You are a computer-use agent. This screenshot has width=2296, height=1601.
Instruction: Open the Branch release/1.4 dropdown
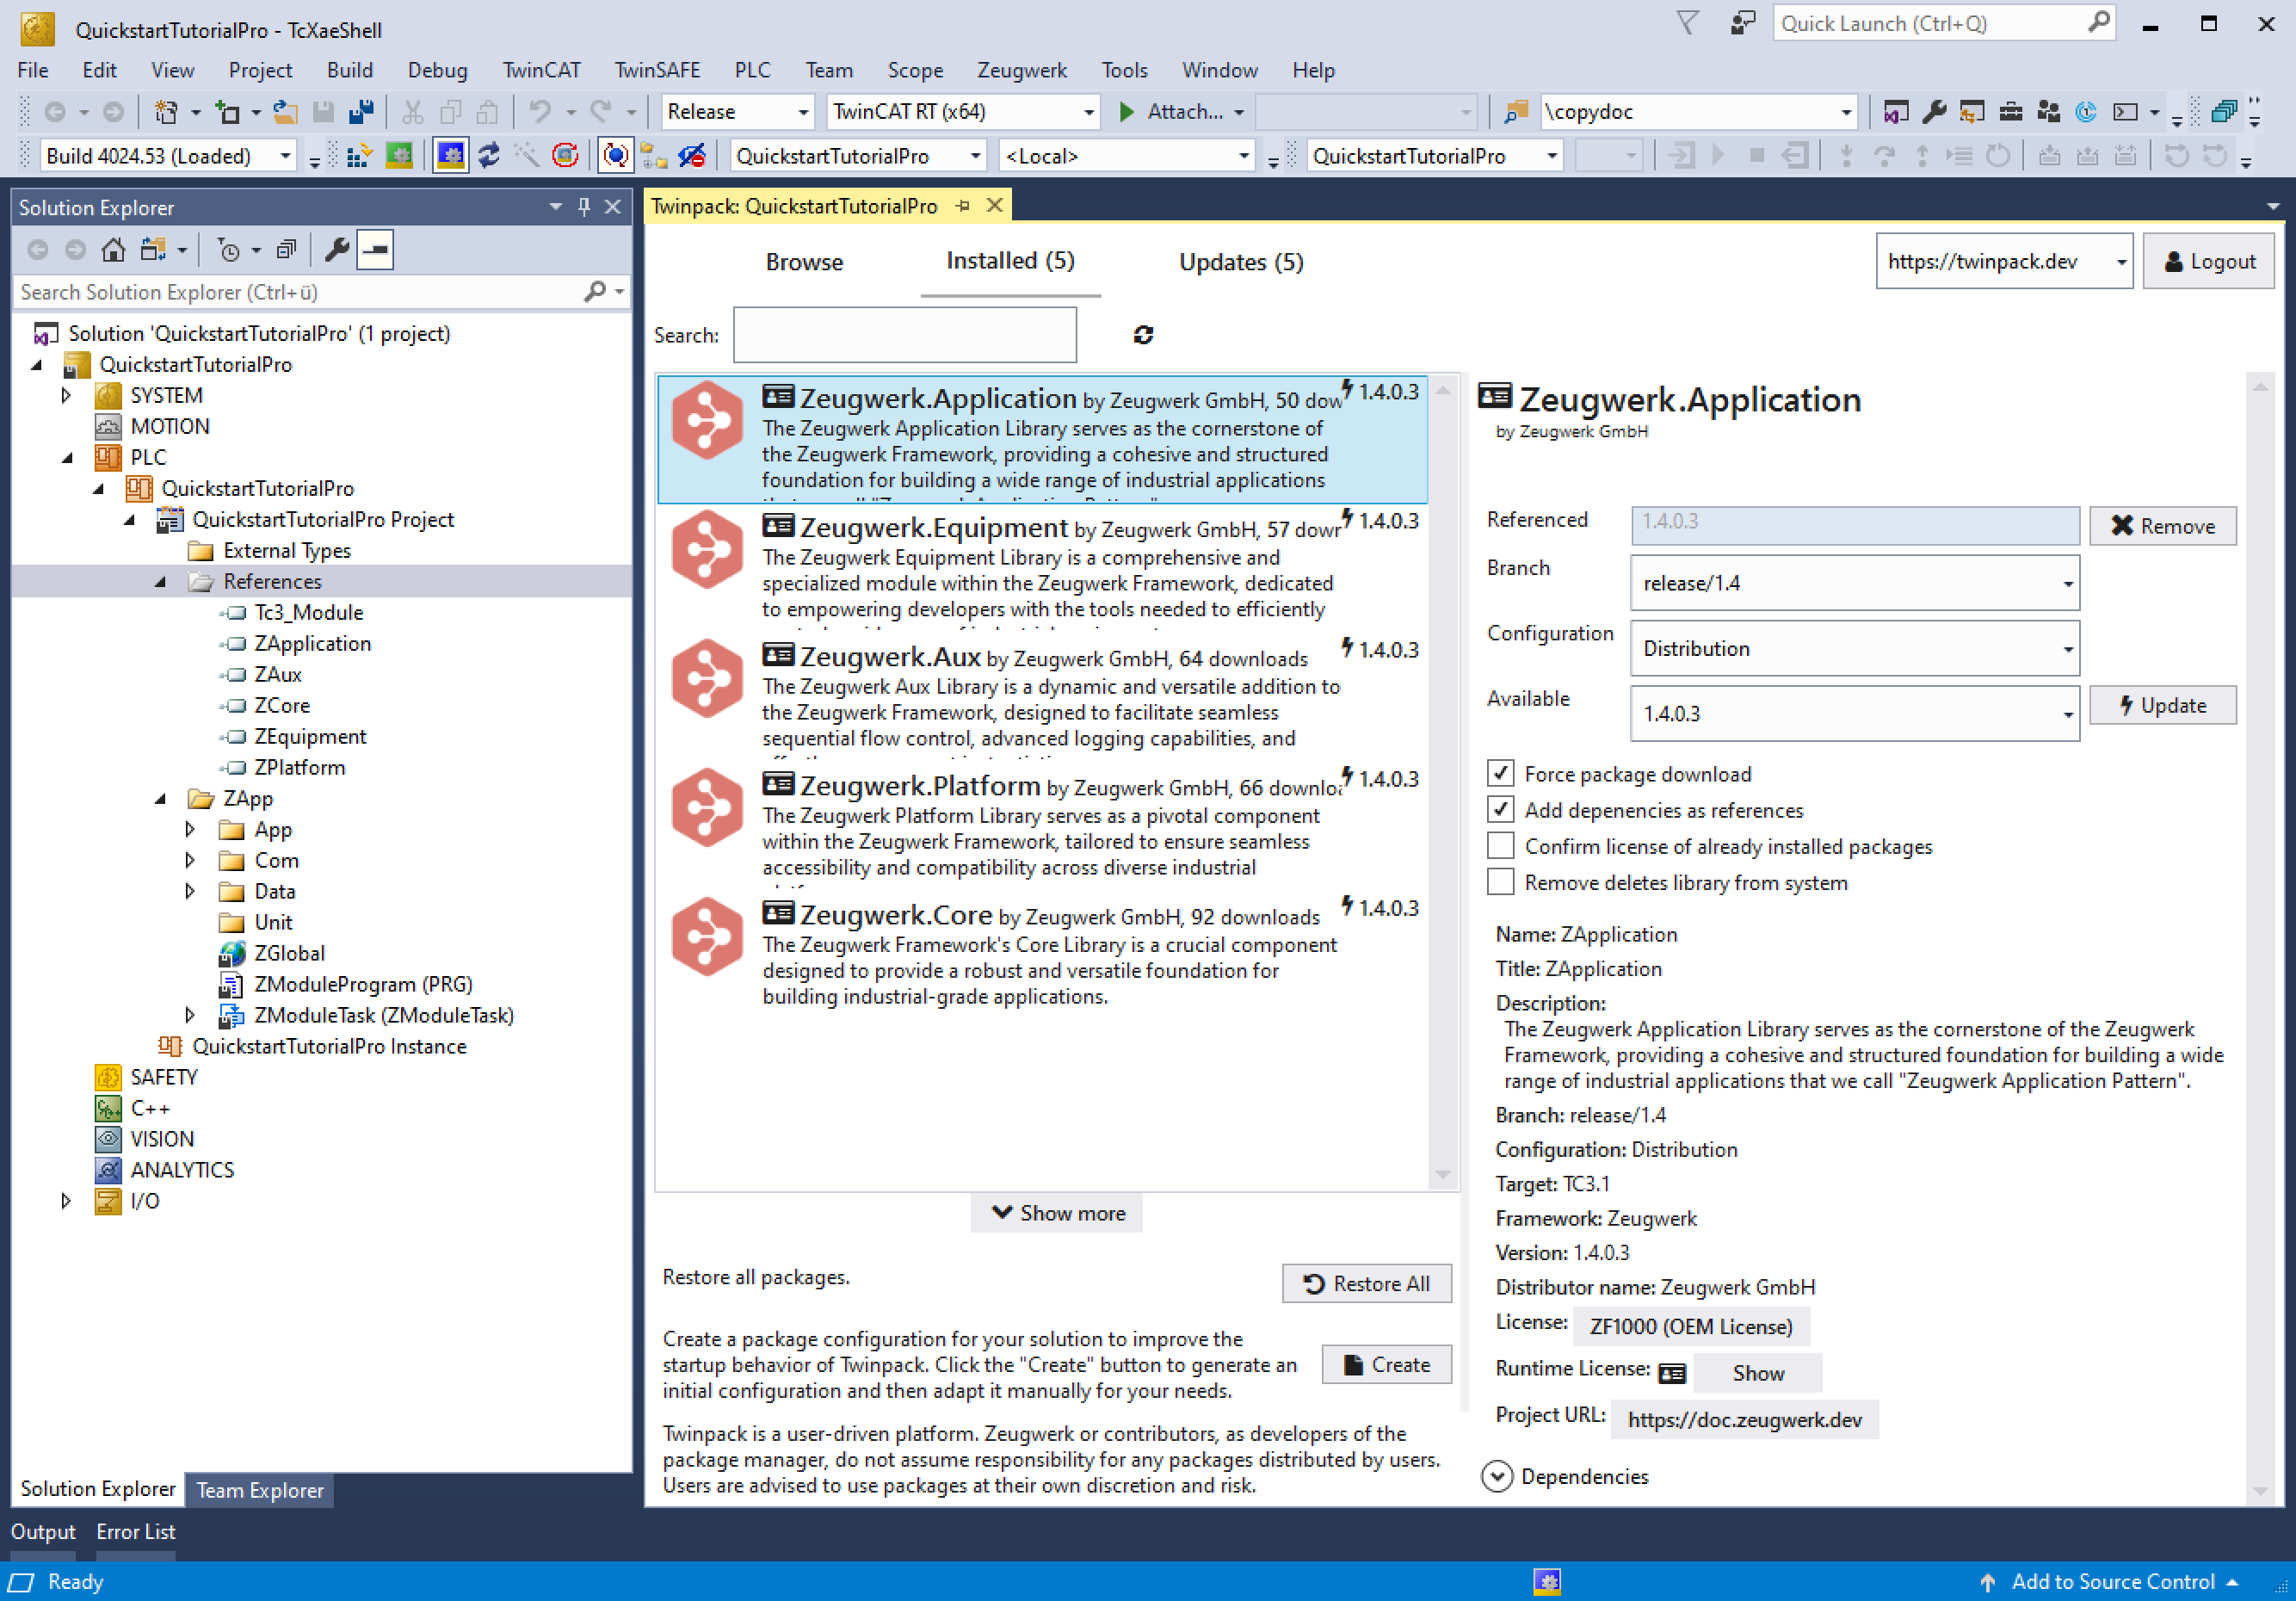(x=1854, y=583)
